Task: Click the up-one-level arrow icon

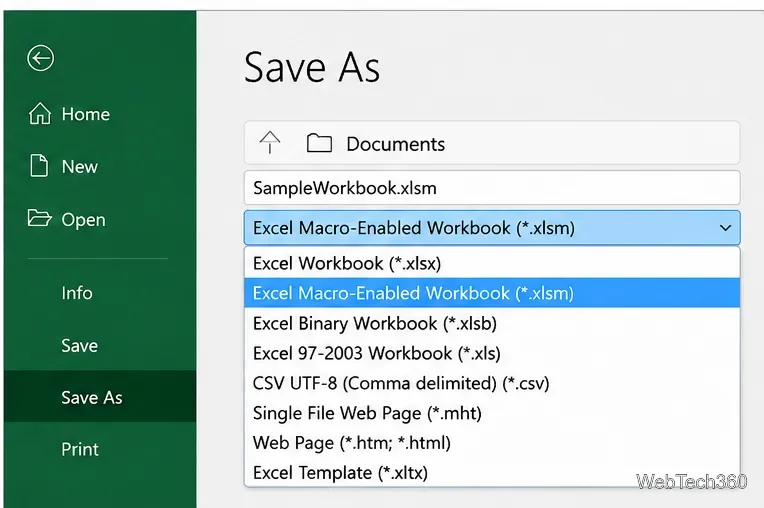Action: 270,143
